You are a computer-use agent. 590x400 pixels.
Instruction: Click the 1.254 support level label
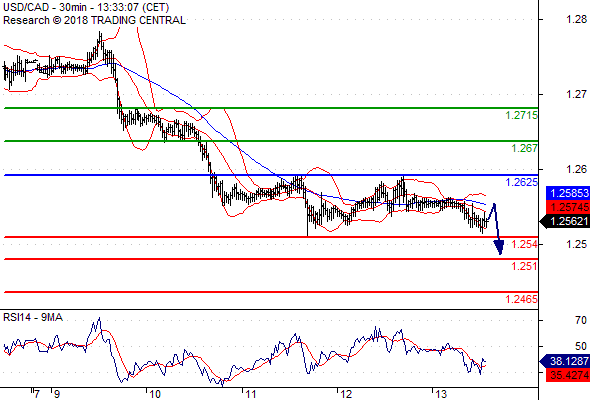(525, 244)
